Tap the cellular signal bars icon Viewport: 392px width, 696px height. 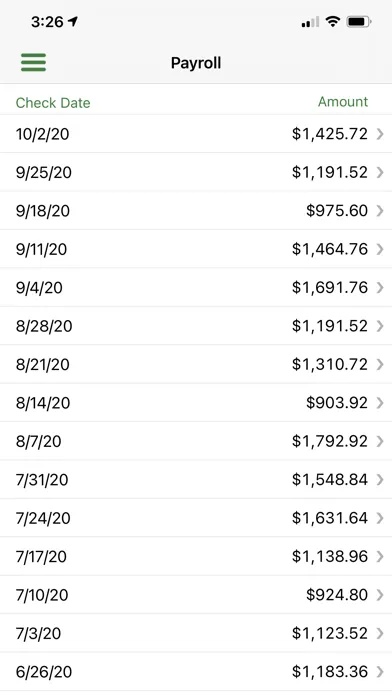[x=310, y=22]
